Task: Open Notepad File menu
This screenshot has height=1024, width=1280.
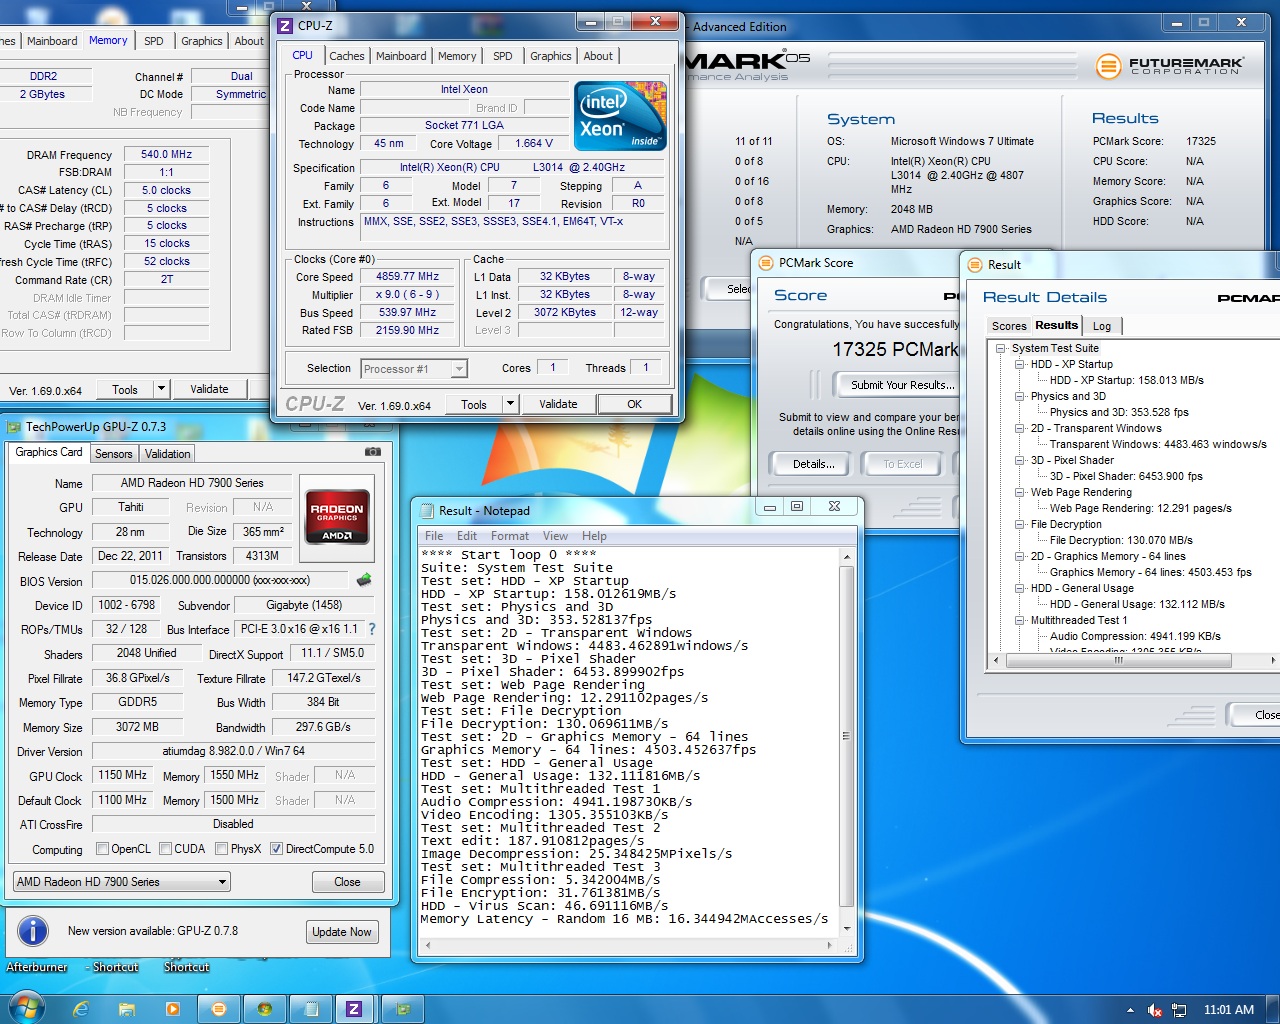Action: click(x=434, y=536)
